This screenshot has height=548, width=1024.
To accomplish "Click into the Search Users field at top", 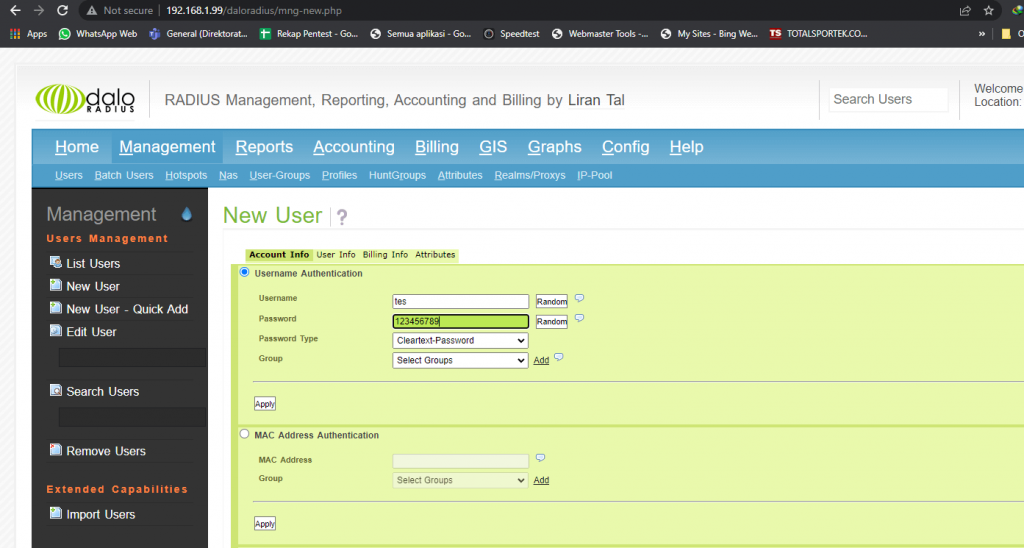I will [x=888, y=99].
